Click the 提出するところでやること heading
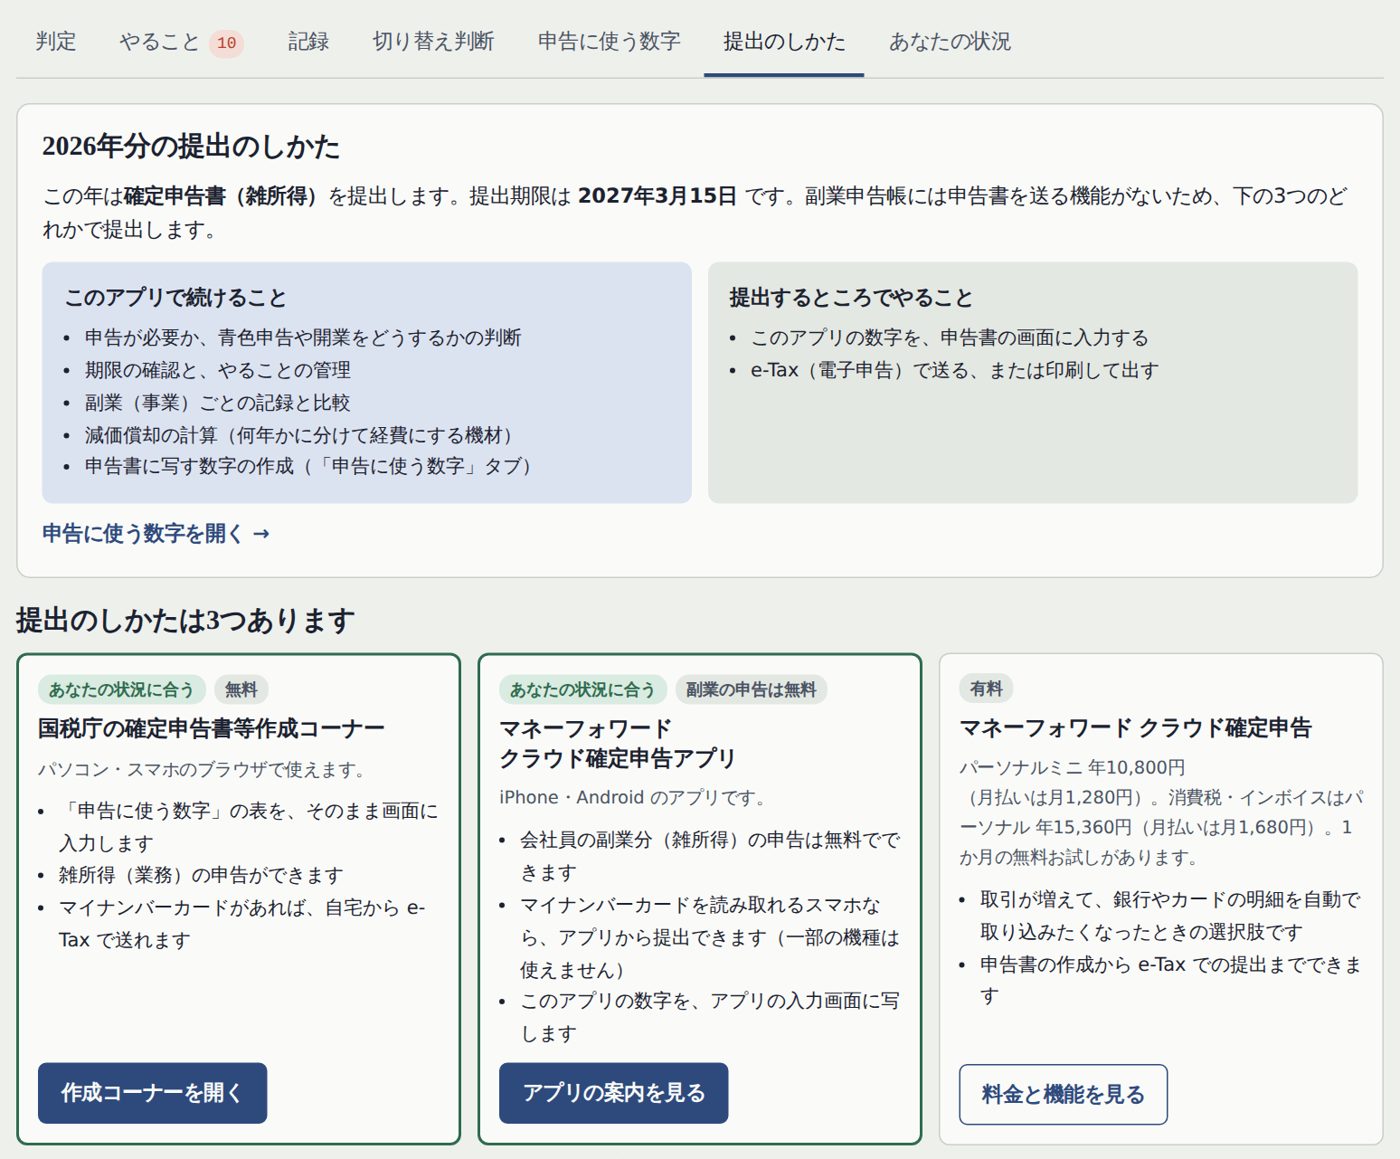Image resolution: width=1400 pixels, height=1159 pixels. tap(851, 298)
